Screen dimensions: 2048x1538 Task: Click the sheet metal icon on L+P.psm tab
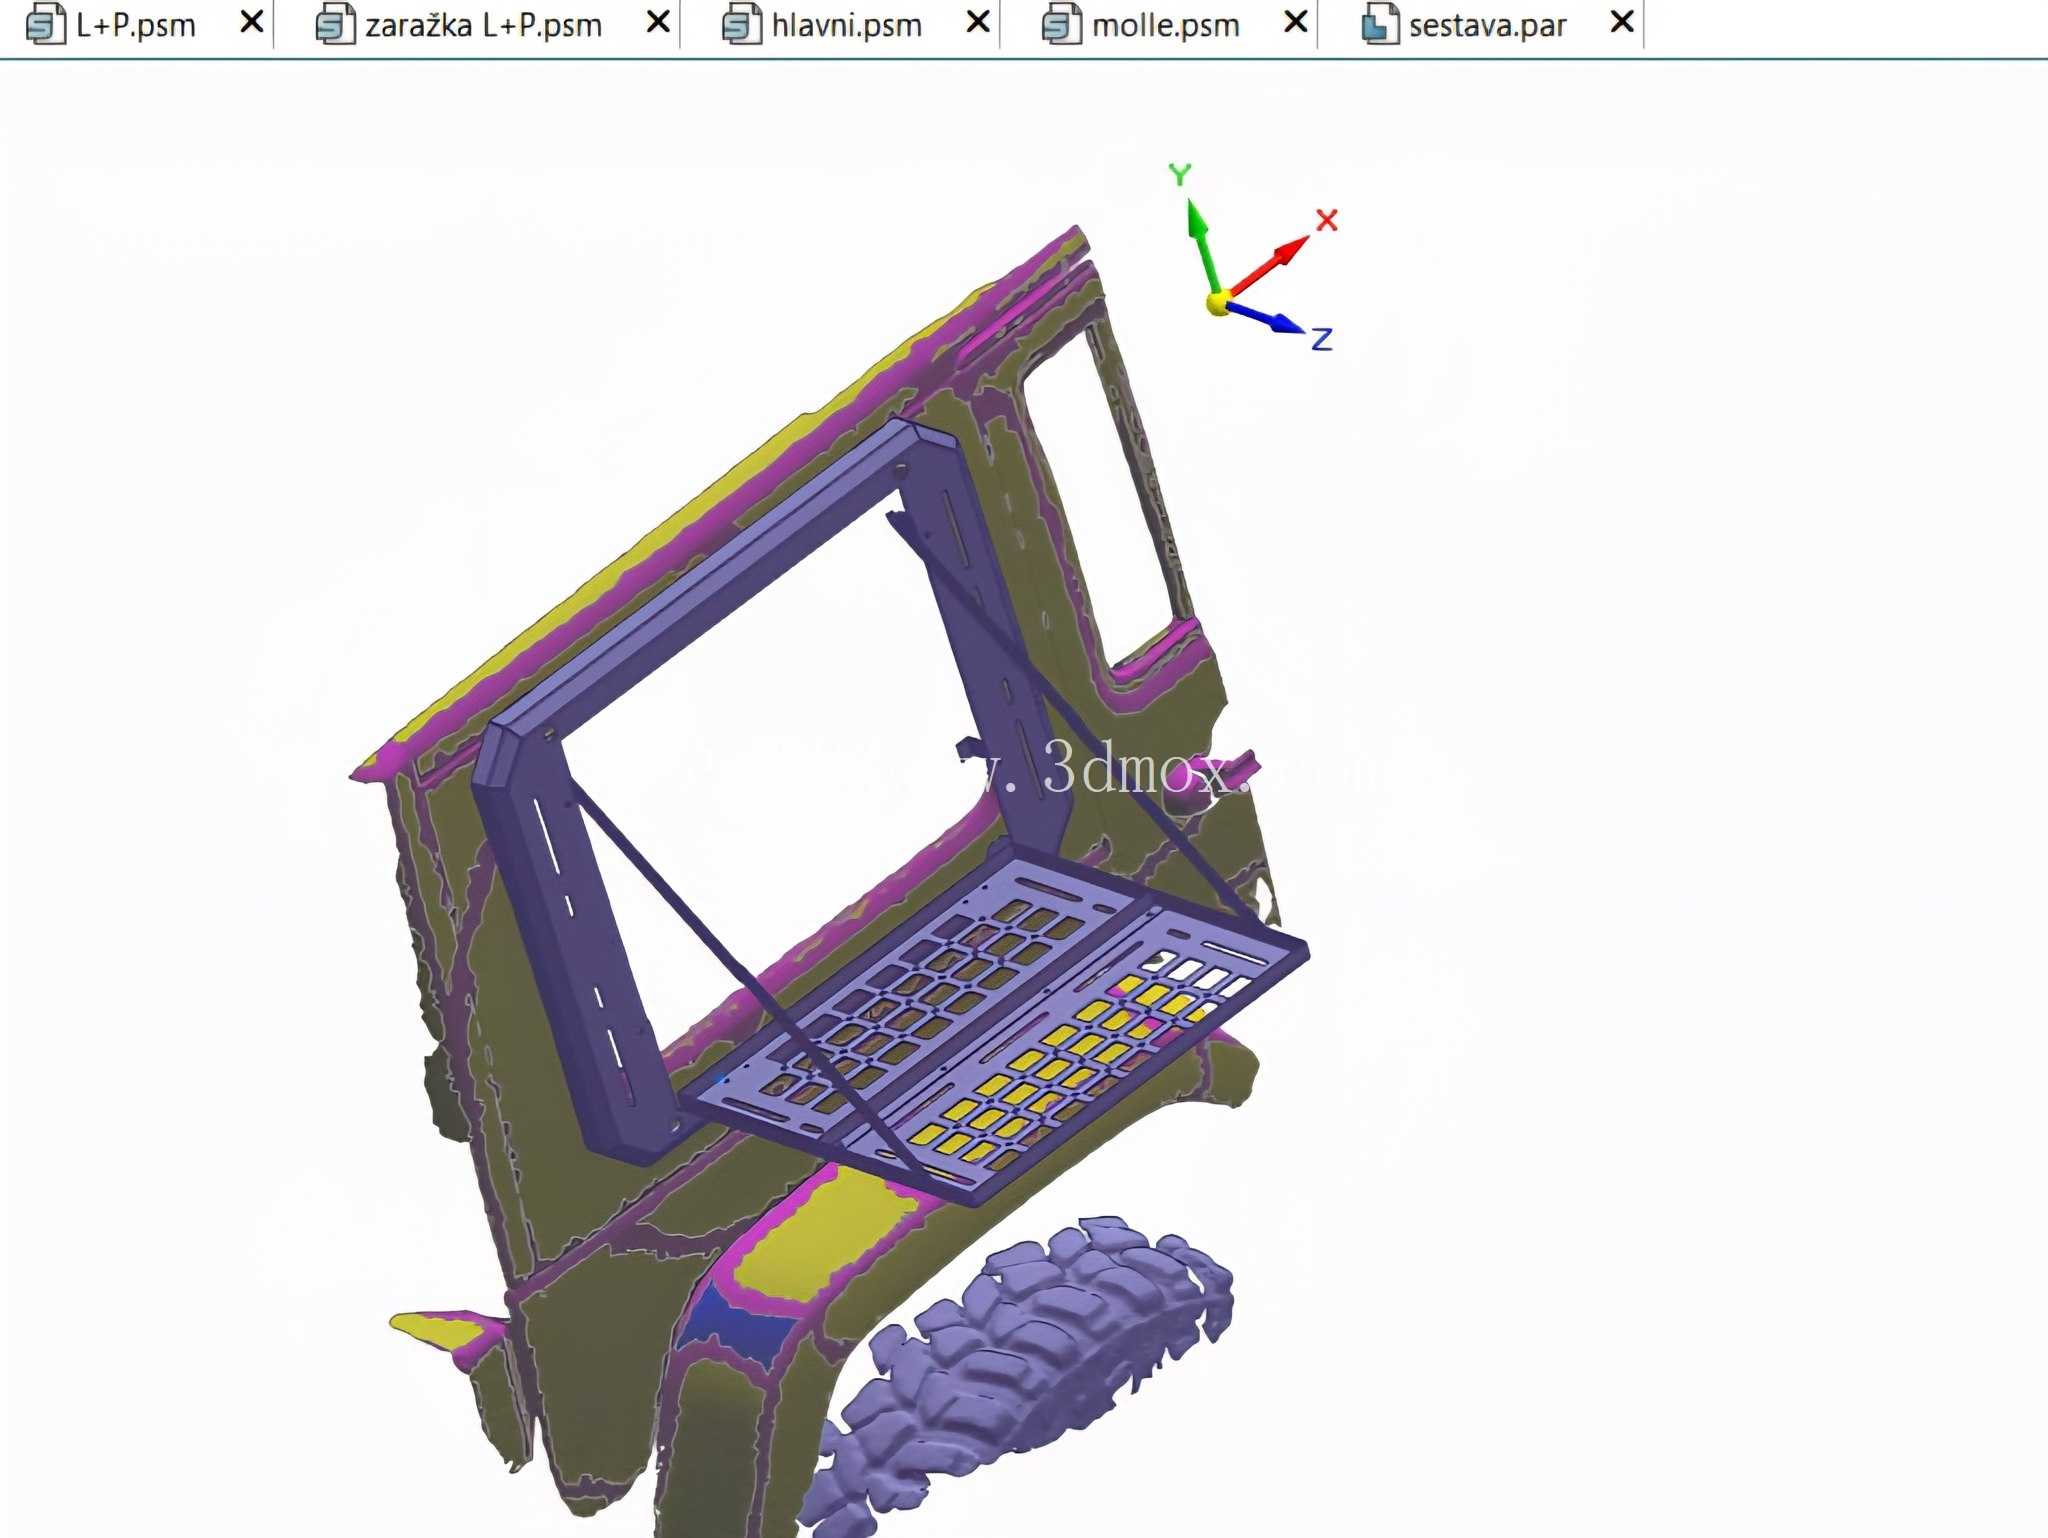point(45,25)
